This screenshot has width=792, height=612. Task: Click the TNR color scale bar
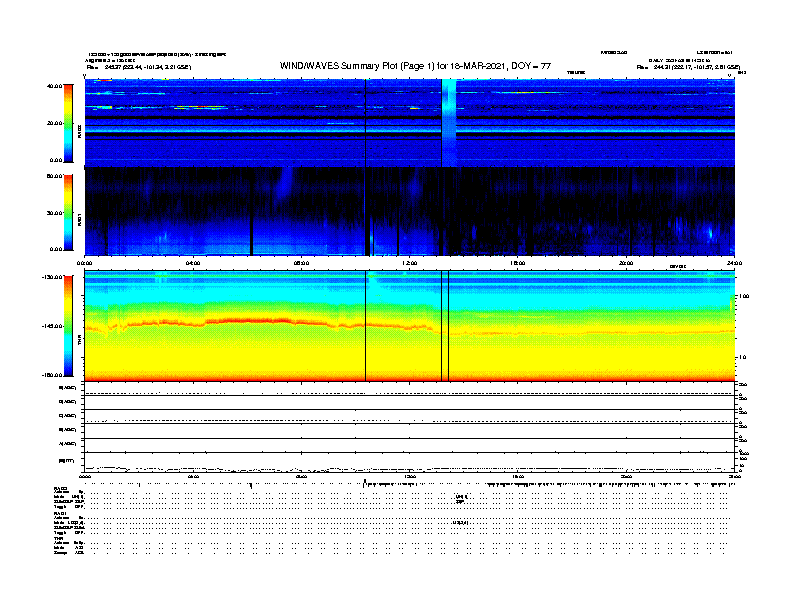(68, 326)
